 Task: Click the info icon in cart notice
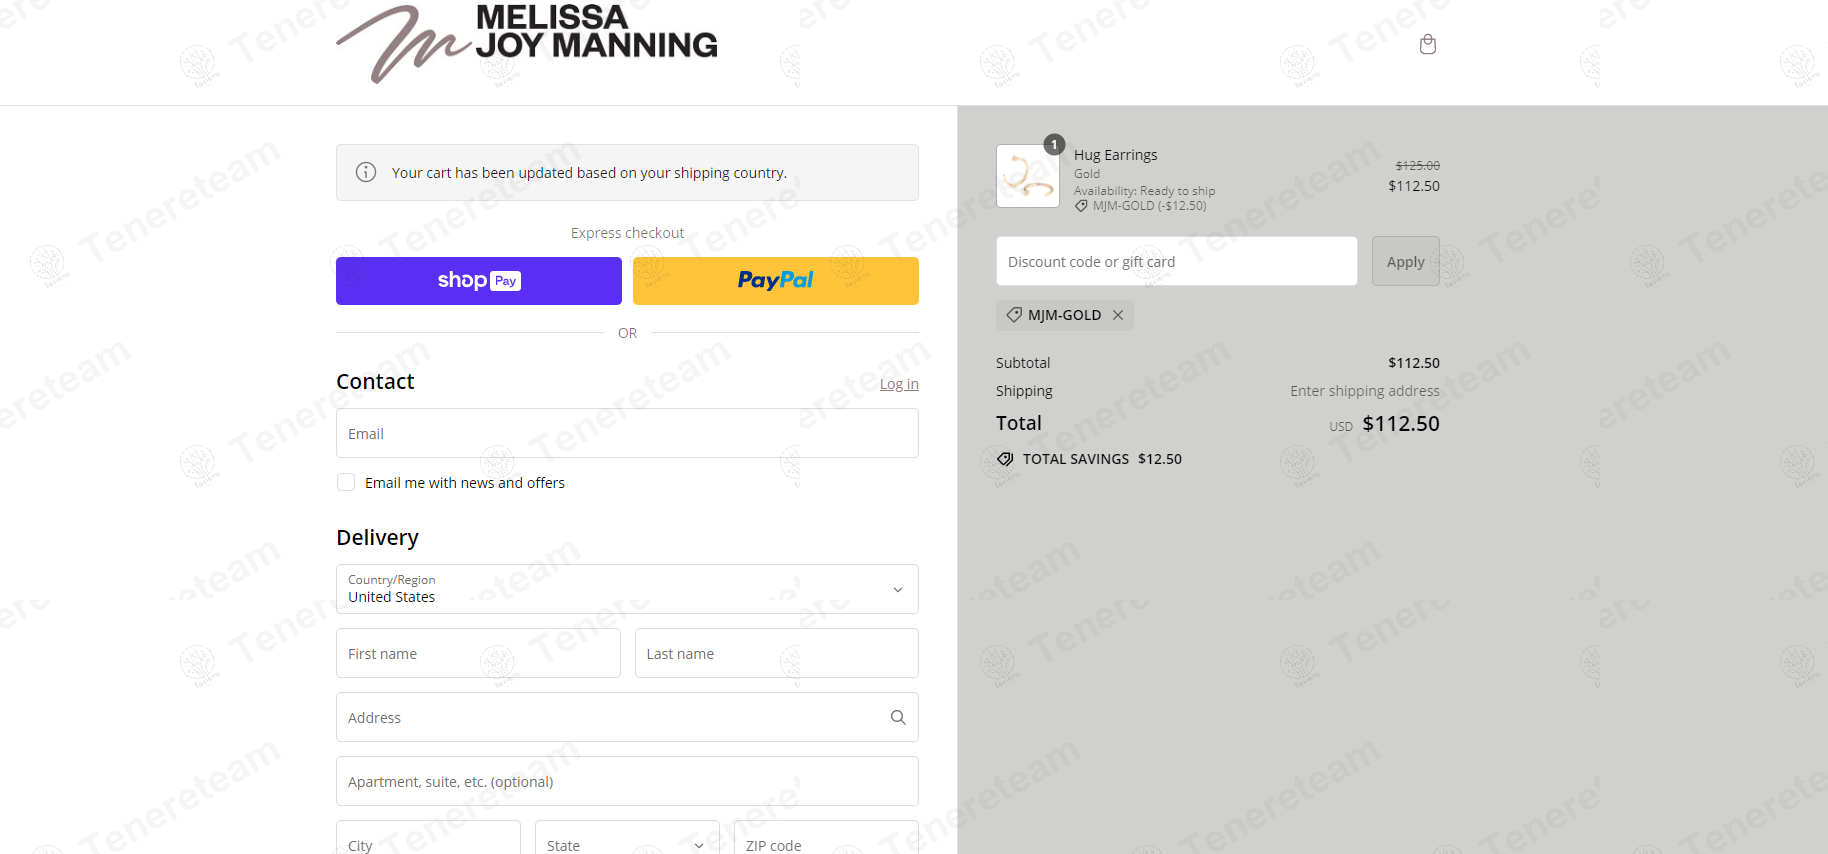click(366, 172)
